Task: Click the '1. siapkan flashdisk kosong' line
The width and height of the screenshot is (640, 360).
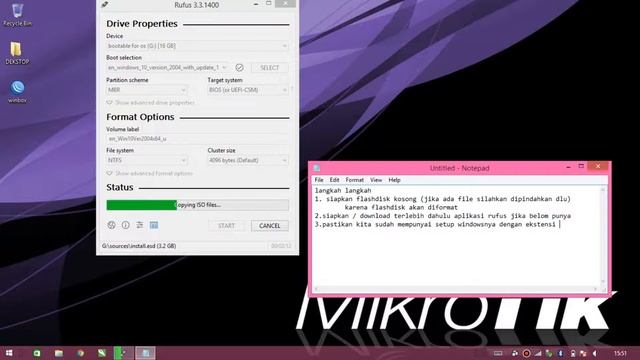Action: click(442, 199)
